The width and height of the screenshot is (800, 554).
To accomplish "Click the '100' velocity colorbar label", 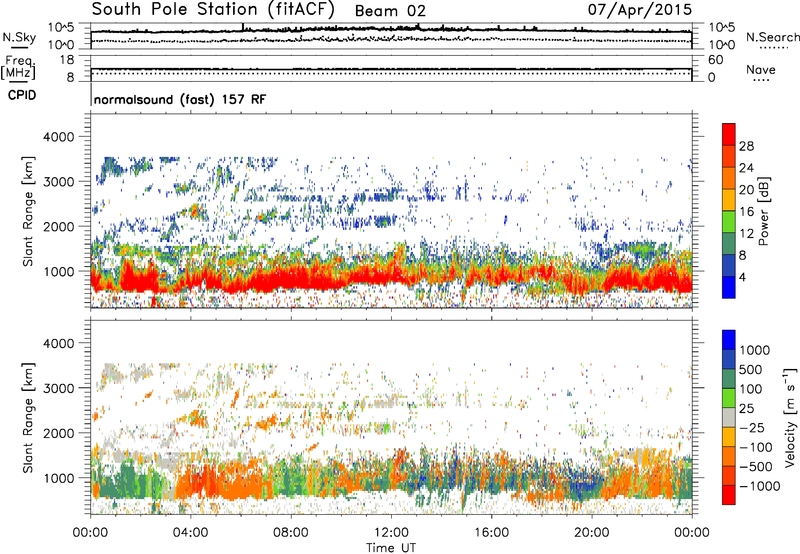I will click(x=751, y=389).
